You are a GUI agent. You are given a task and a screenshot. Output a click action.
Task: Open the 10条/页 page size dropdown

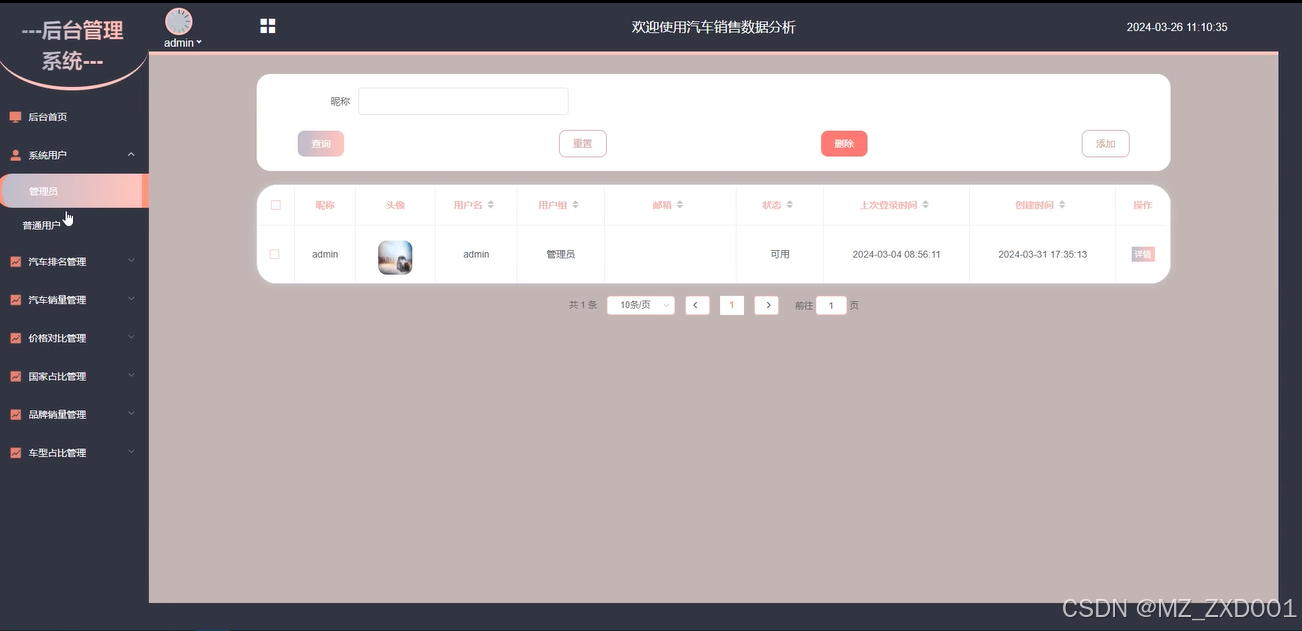[641, 305]
